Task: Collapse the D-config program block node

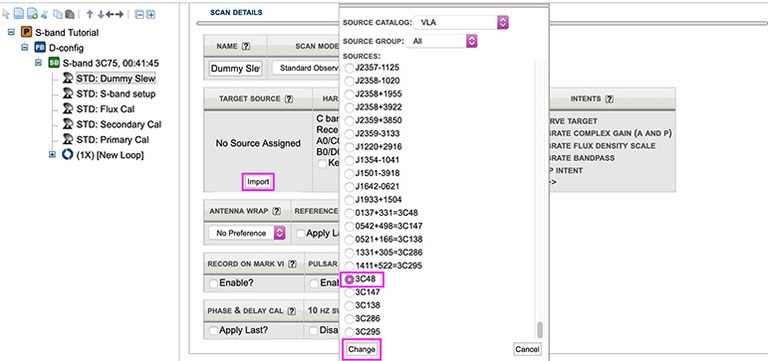Action: (25, 48)
